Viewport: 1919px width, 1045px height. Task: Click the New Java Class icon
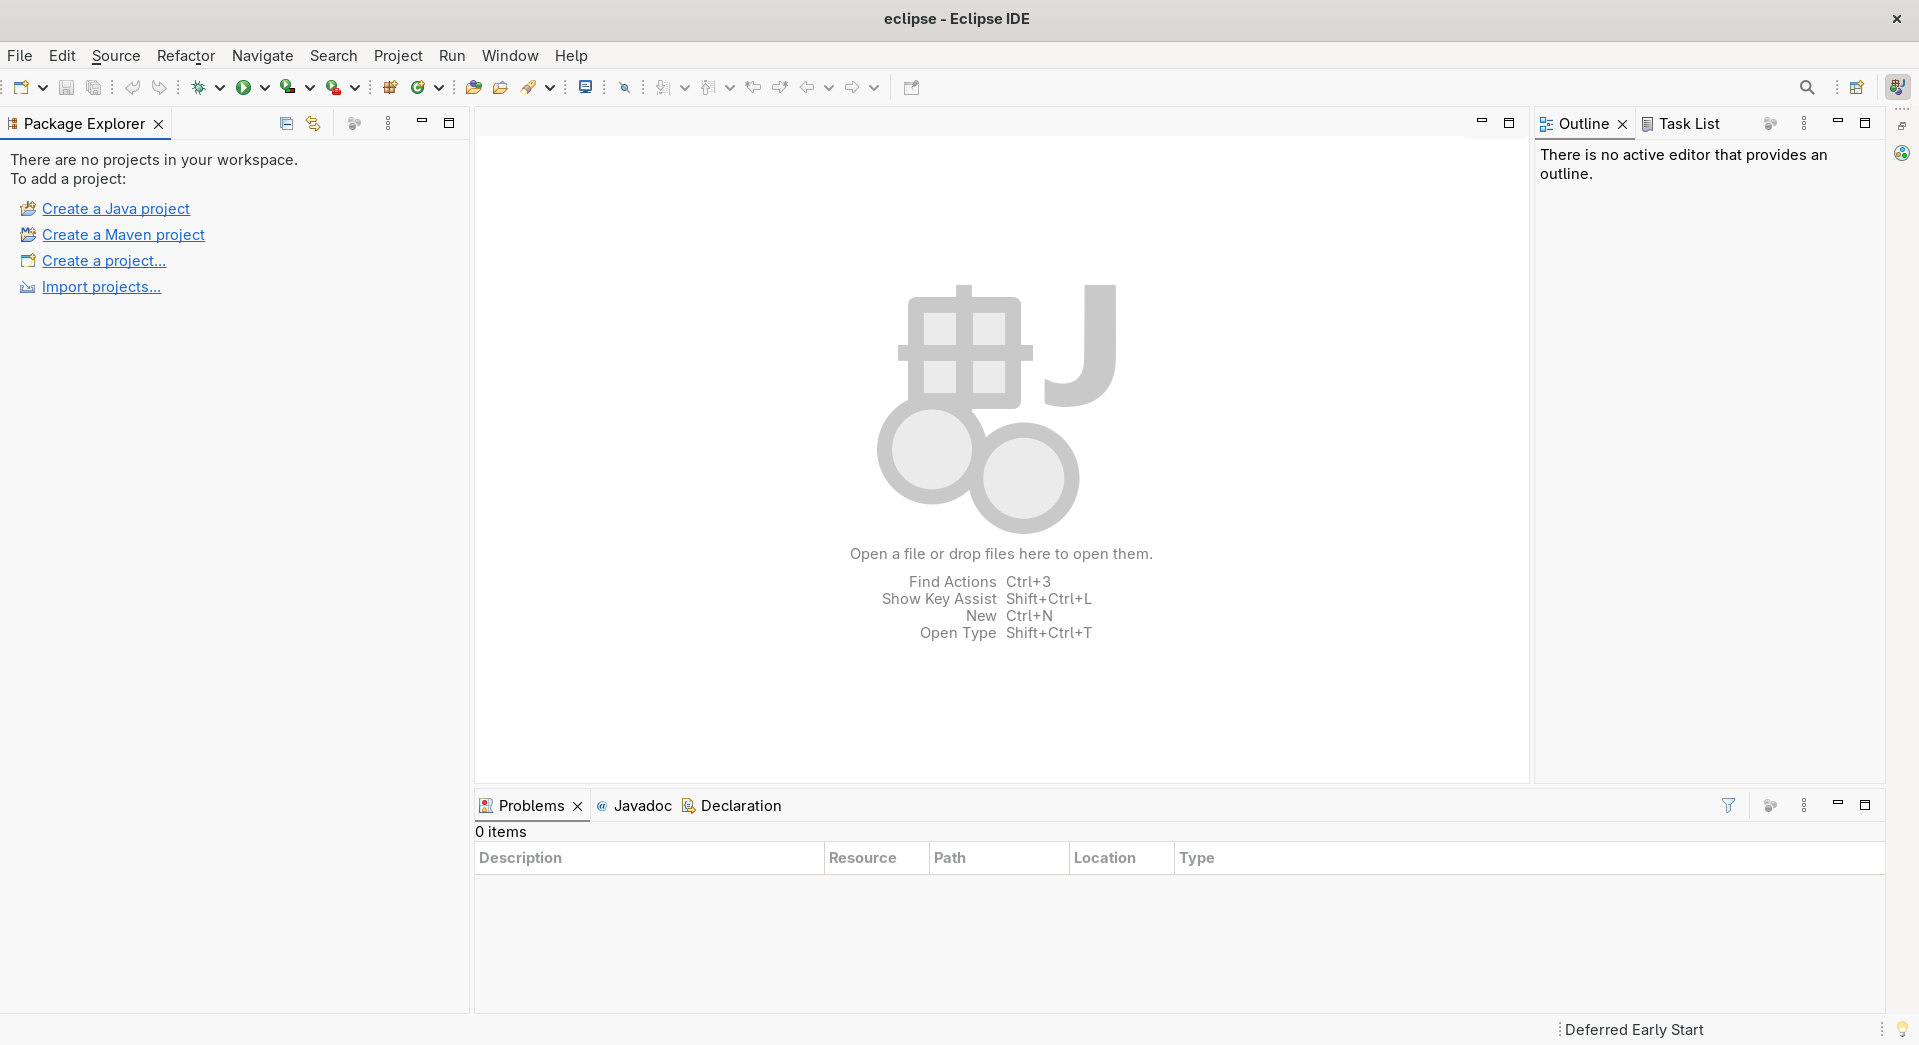tap(418, 88)
